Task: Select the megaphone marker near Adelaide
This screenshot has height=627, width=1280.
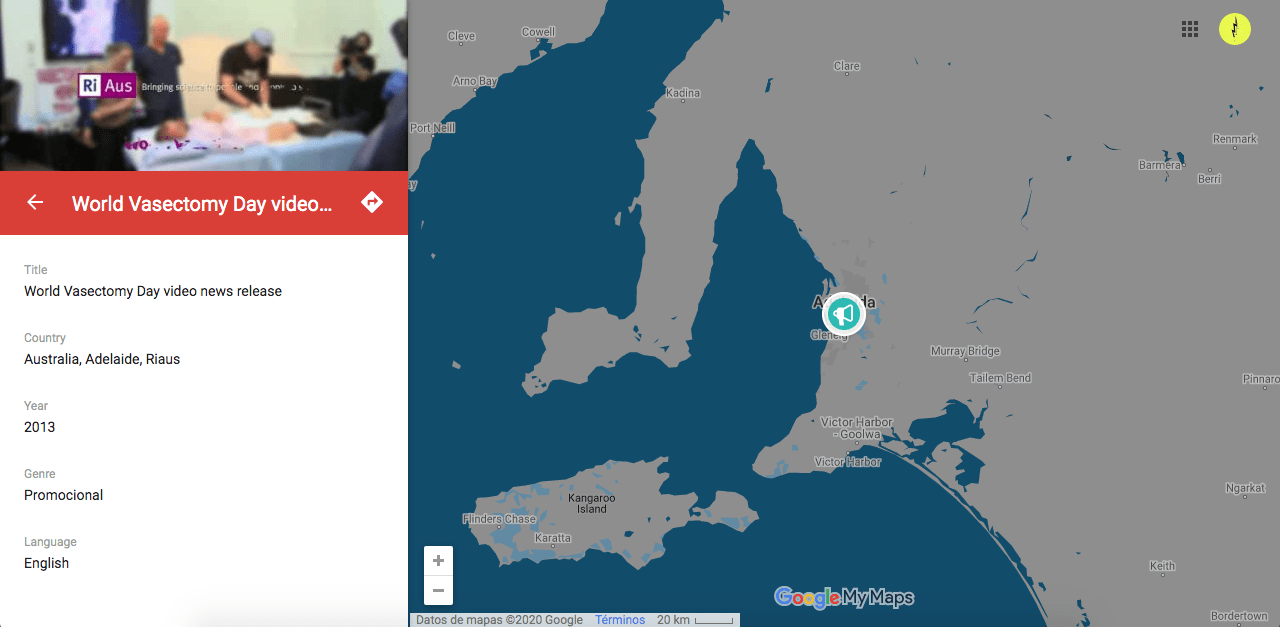Action: (844, 314)
